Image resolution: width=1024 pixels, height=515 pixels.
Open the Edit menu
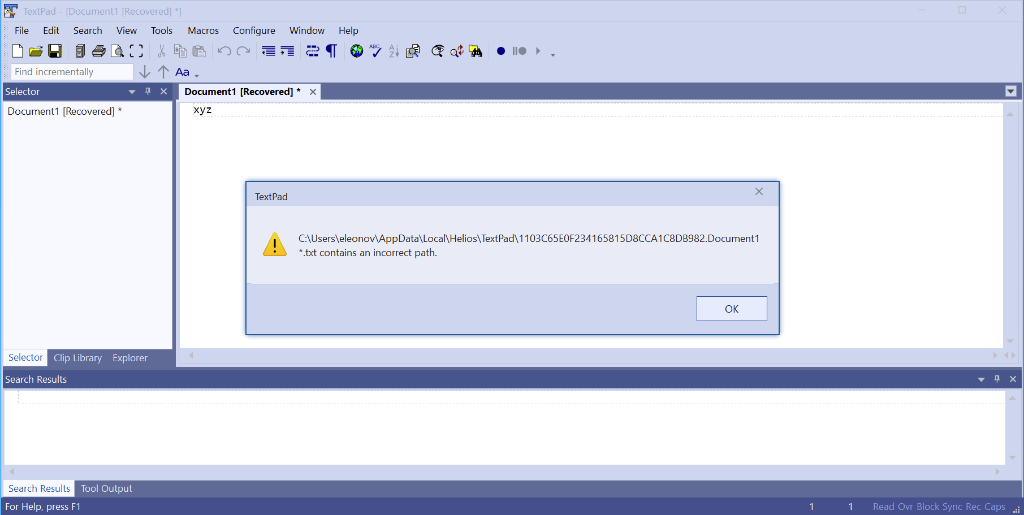[x=51, y=31]
